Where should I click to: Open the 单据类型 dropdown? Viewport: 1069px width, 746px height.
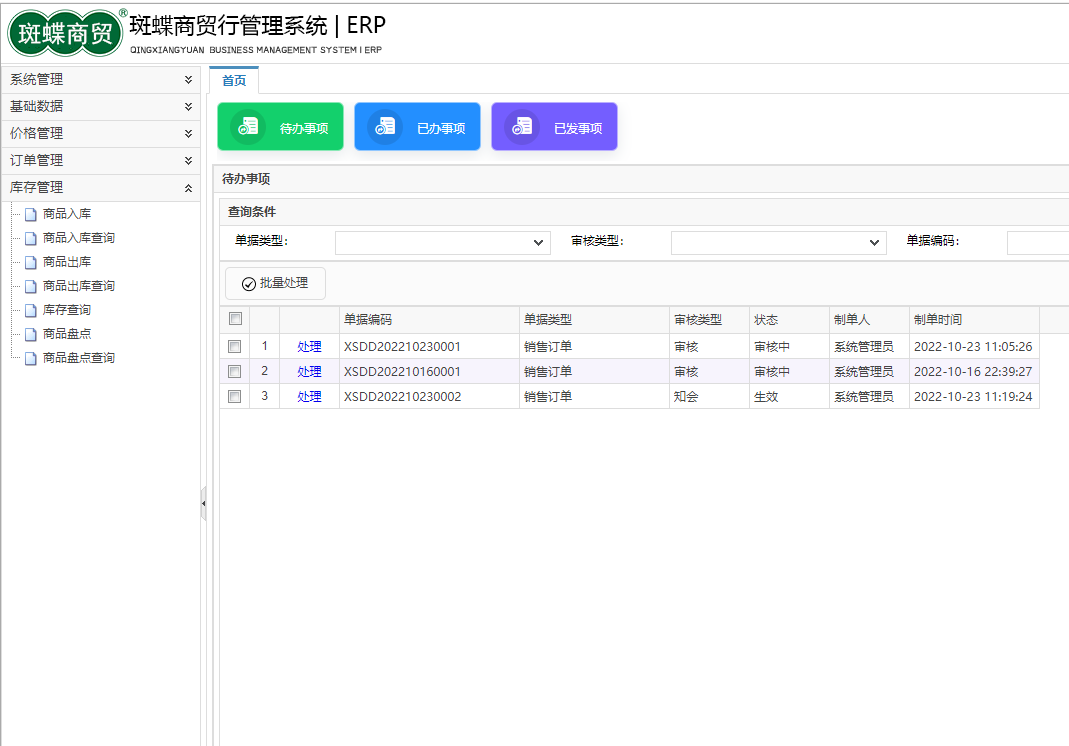442,242
